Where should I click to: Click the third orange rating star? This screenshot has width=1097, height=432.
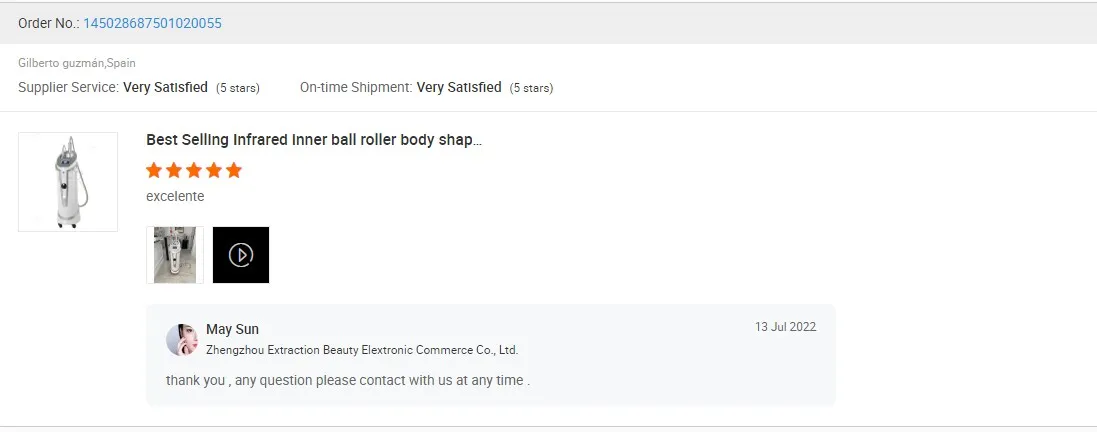(194, 170)
